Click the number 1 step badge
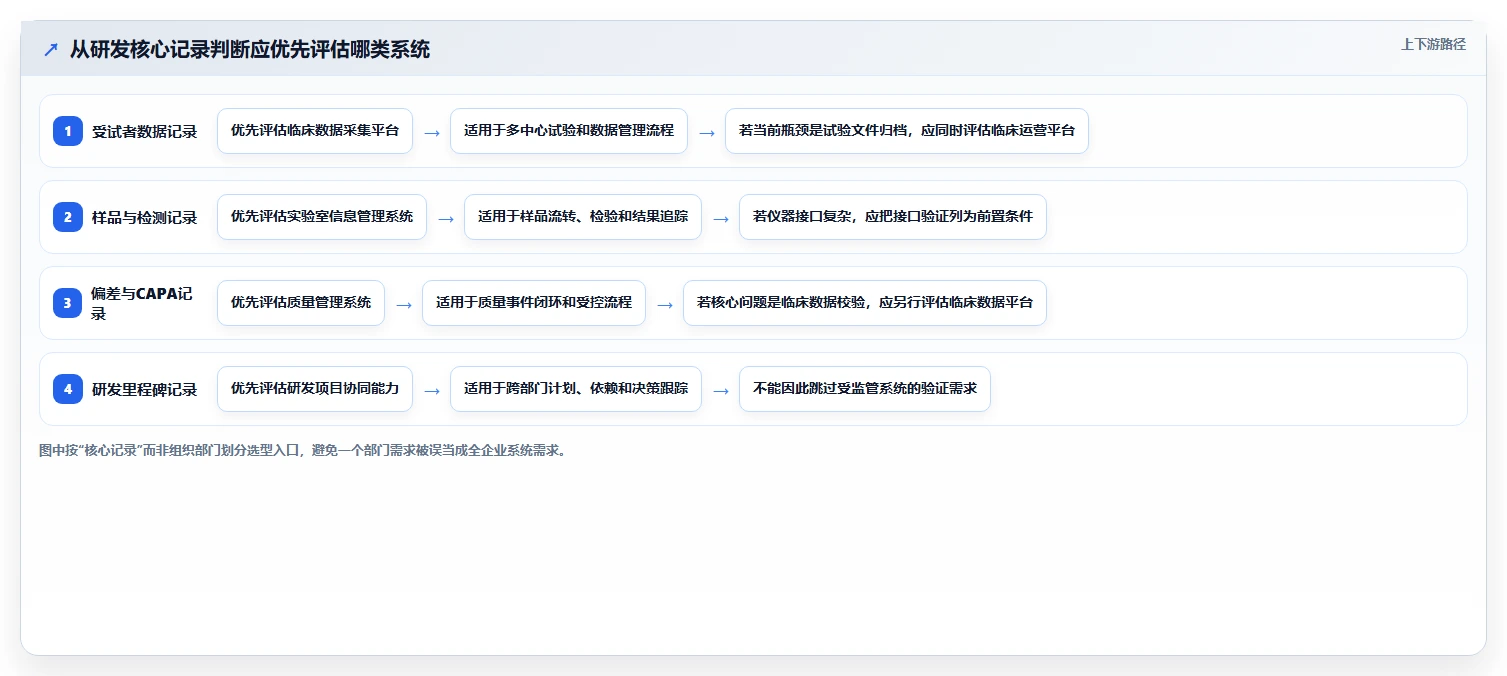The height and width of the screenshot is (676, 1507). (68, 131)
